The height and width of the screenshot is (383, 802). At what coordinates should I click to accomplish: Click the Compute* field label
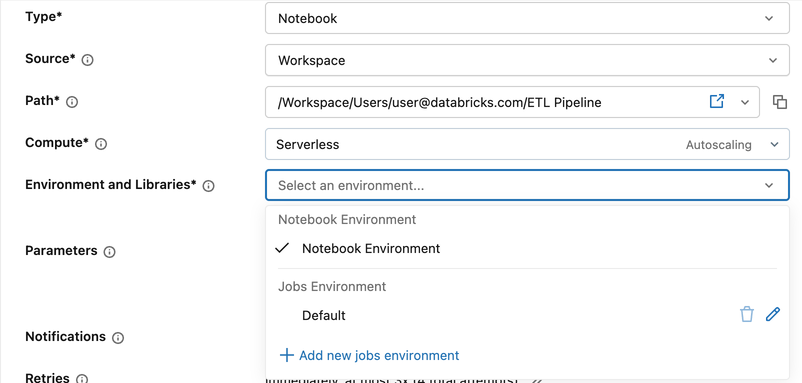point(57,143)
